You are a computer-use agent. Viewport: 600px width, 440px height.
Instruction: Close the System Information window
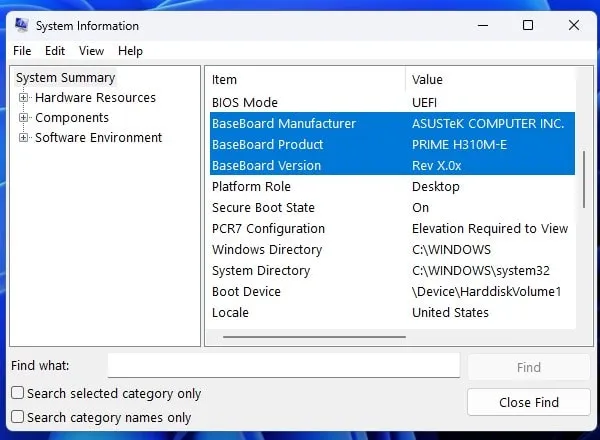click(574, 25)
